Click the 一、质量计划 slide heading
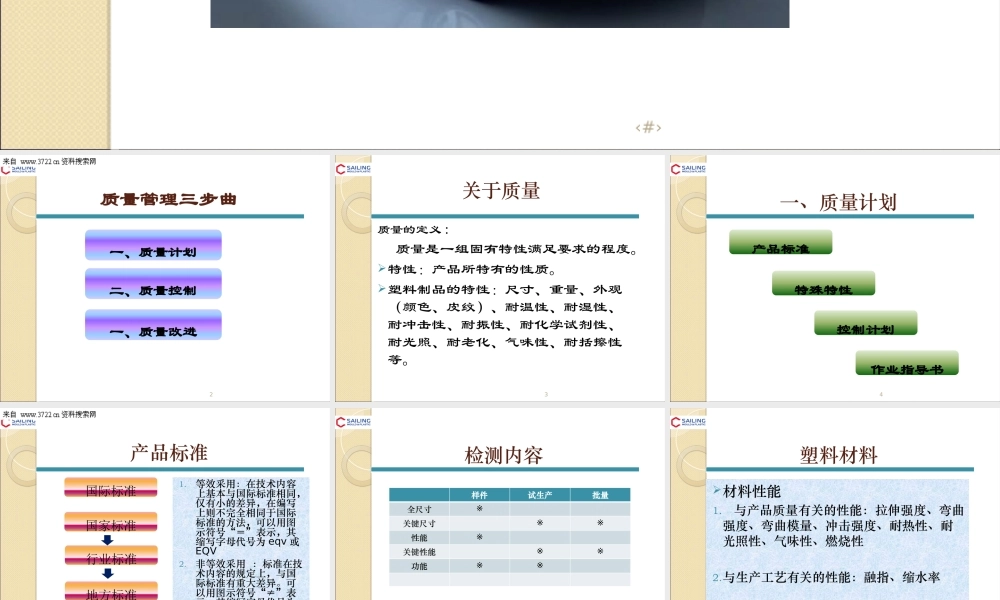 point(838,202)
